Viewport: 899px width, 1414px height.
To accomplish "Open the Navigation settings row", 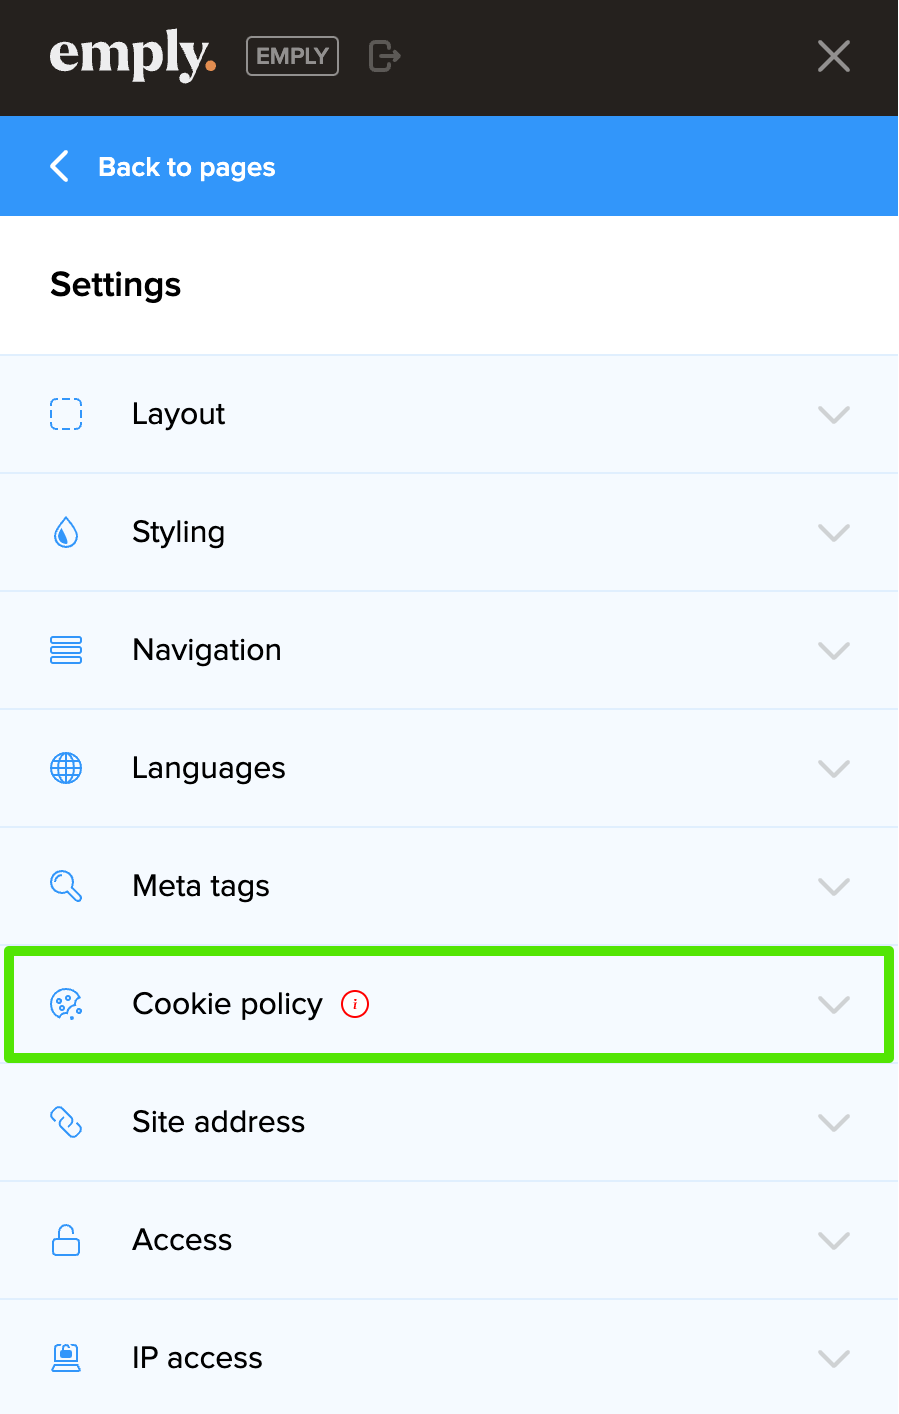I will coord(207,650).
